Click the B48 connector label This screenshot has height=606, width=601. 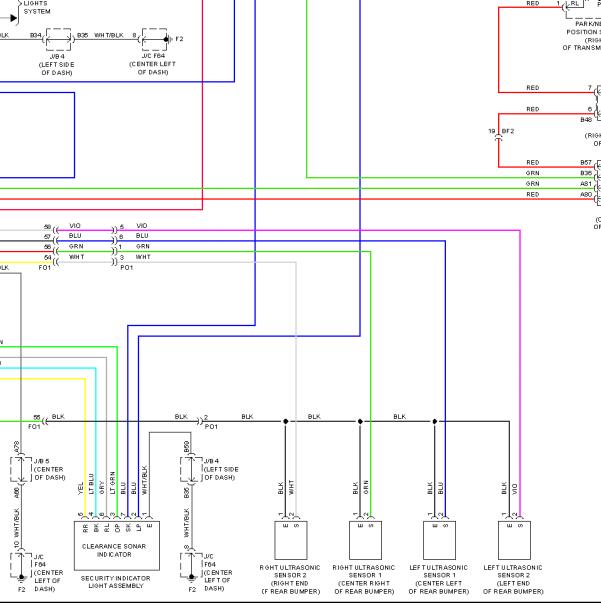coord(586,119)
